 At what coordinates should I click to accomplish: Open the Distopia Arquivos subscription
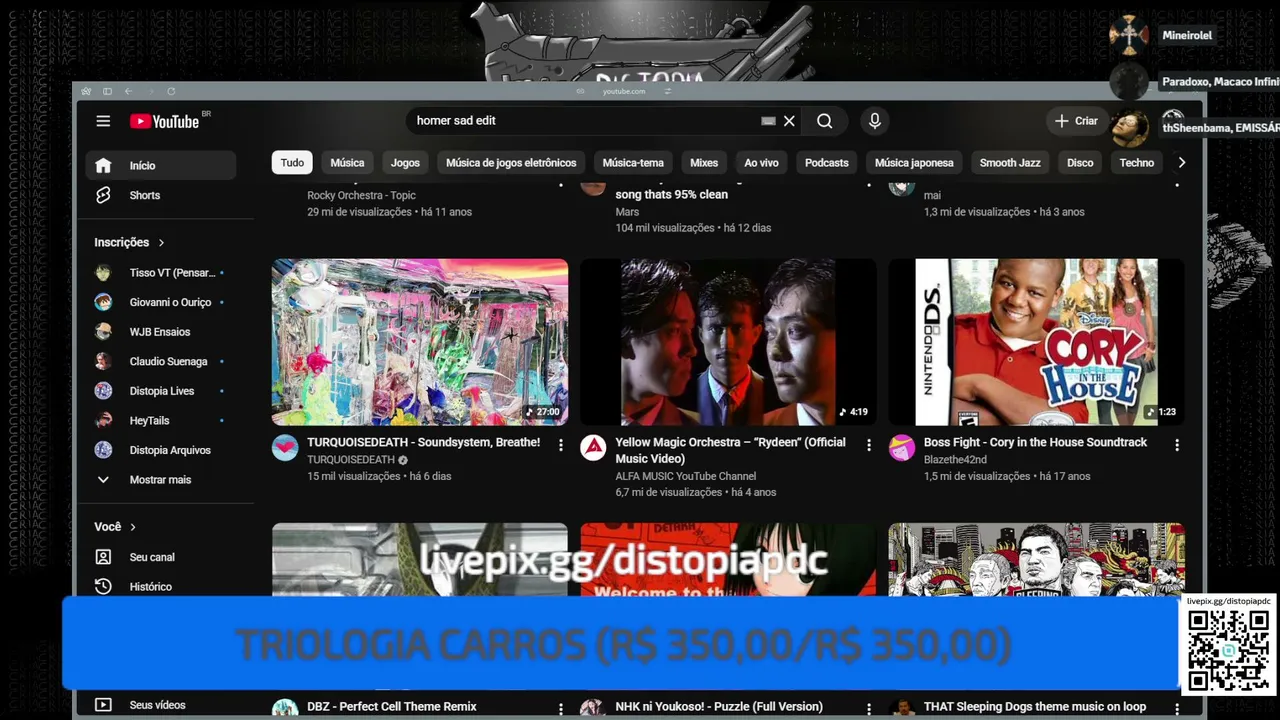click(x=161, y=450)
